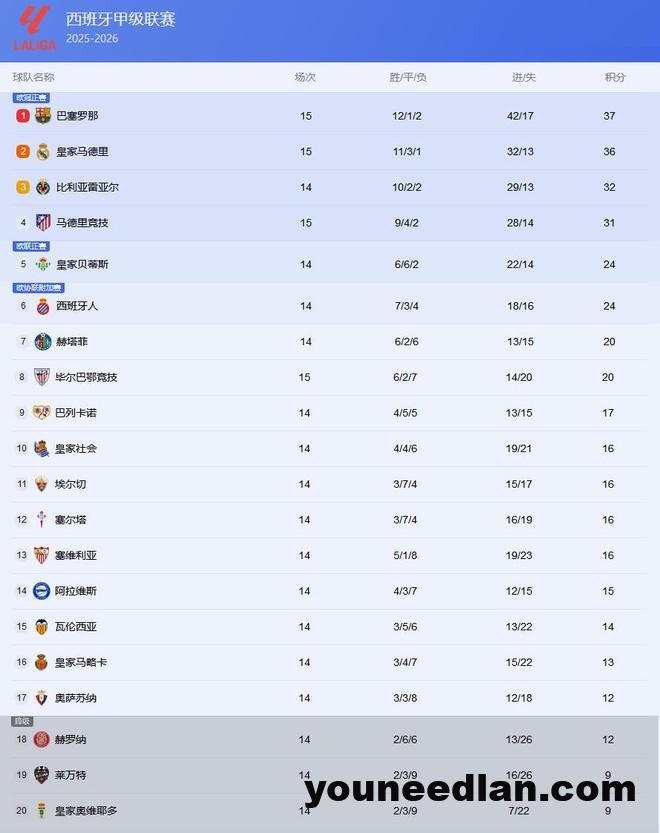Viewport: 660px width, 833px height.
Task: Click the Sevilla (塞维利亚) team crest
Action: tap(42, 555)
